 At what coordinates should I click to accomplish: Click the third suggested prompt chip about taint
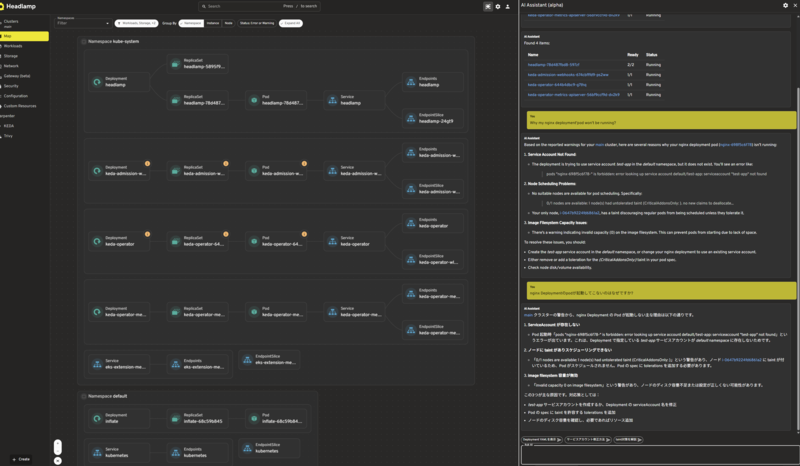pyautogui.click(x=628, y=439)
